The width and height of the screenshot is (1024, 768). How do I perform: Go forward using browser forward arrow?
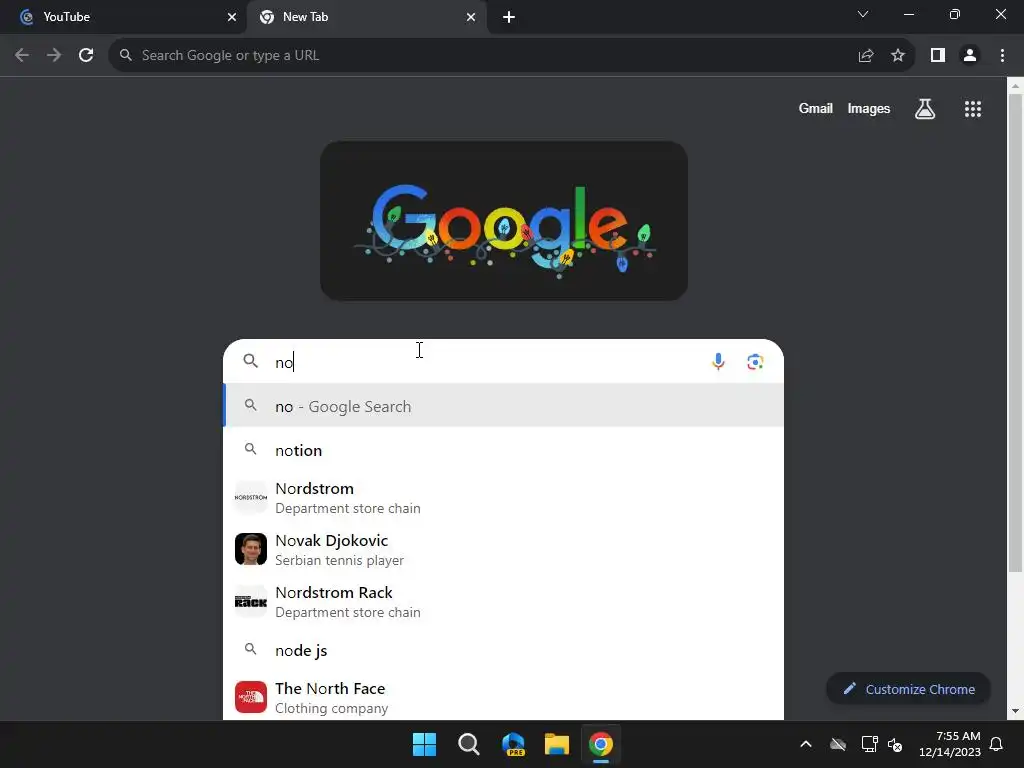click(54, 56)
